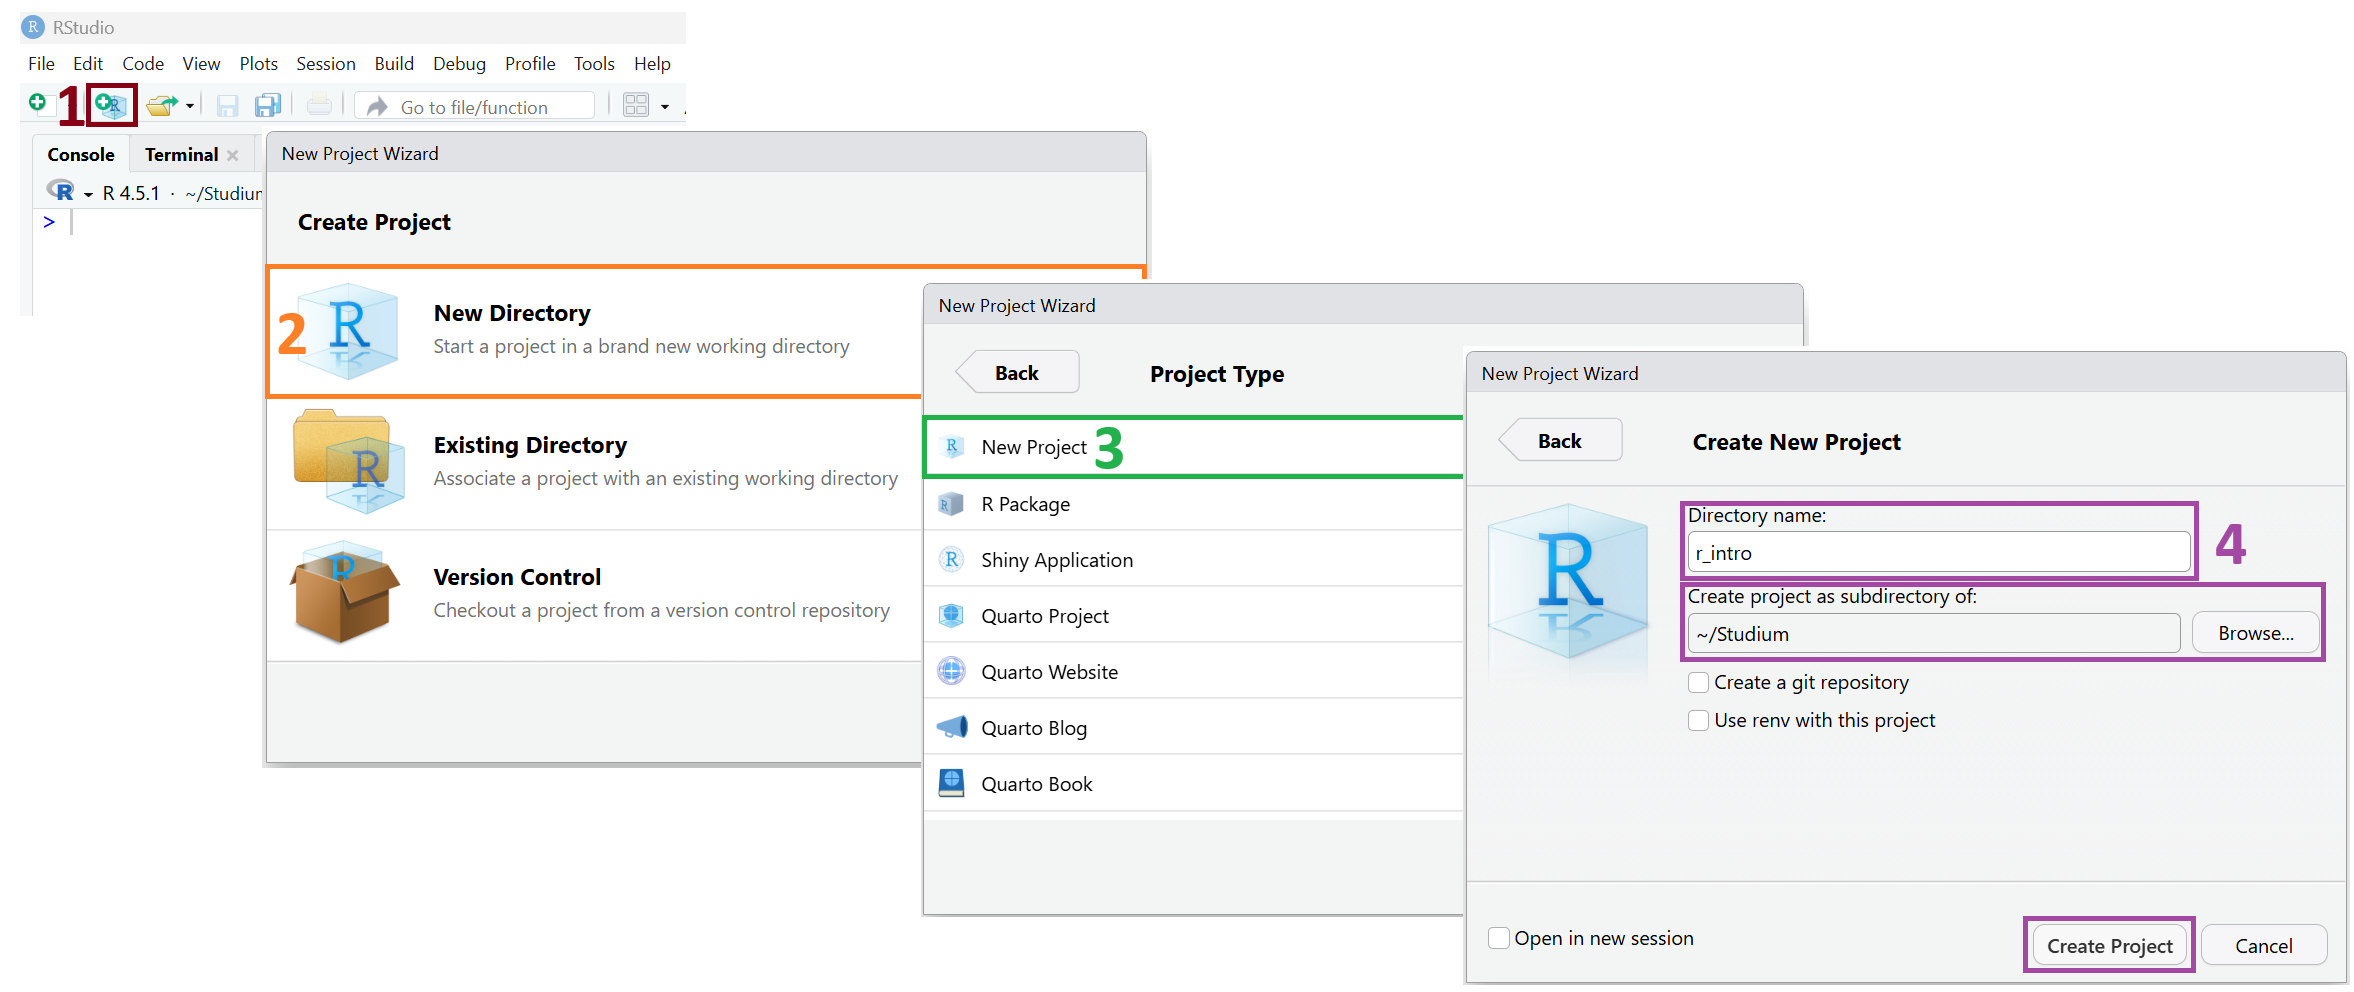This screenshot has height=992, width=2354.
Task: Choose the Existing Directory folder icon
Action: pyautogui.click(x=349, y=461)
